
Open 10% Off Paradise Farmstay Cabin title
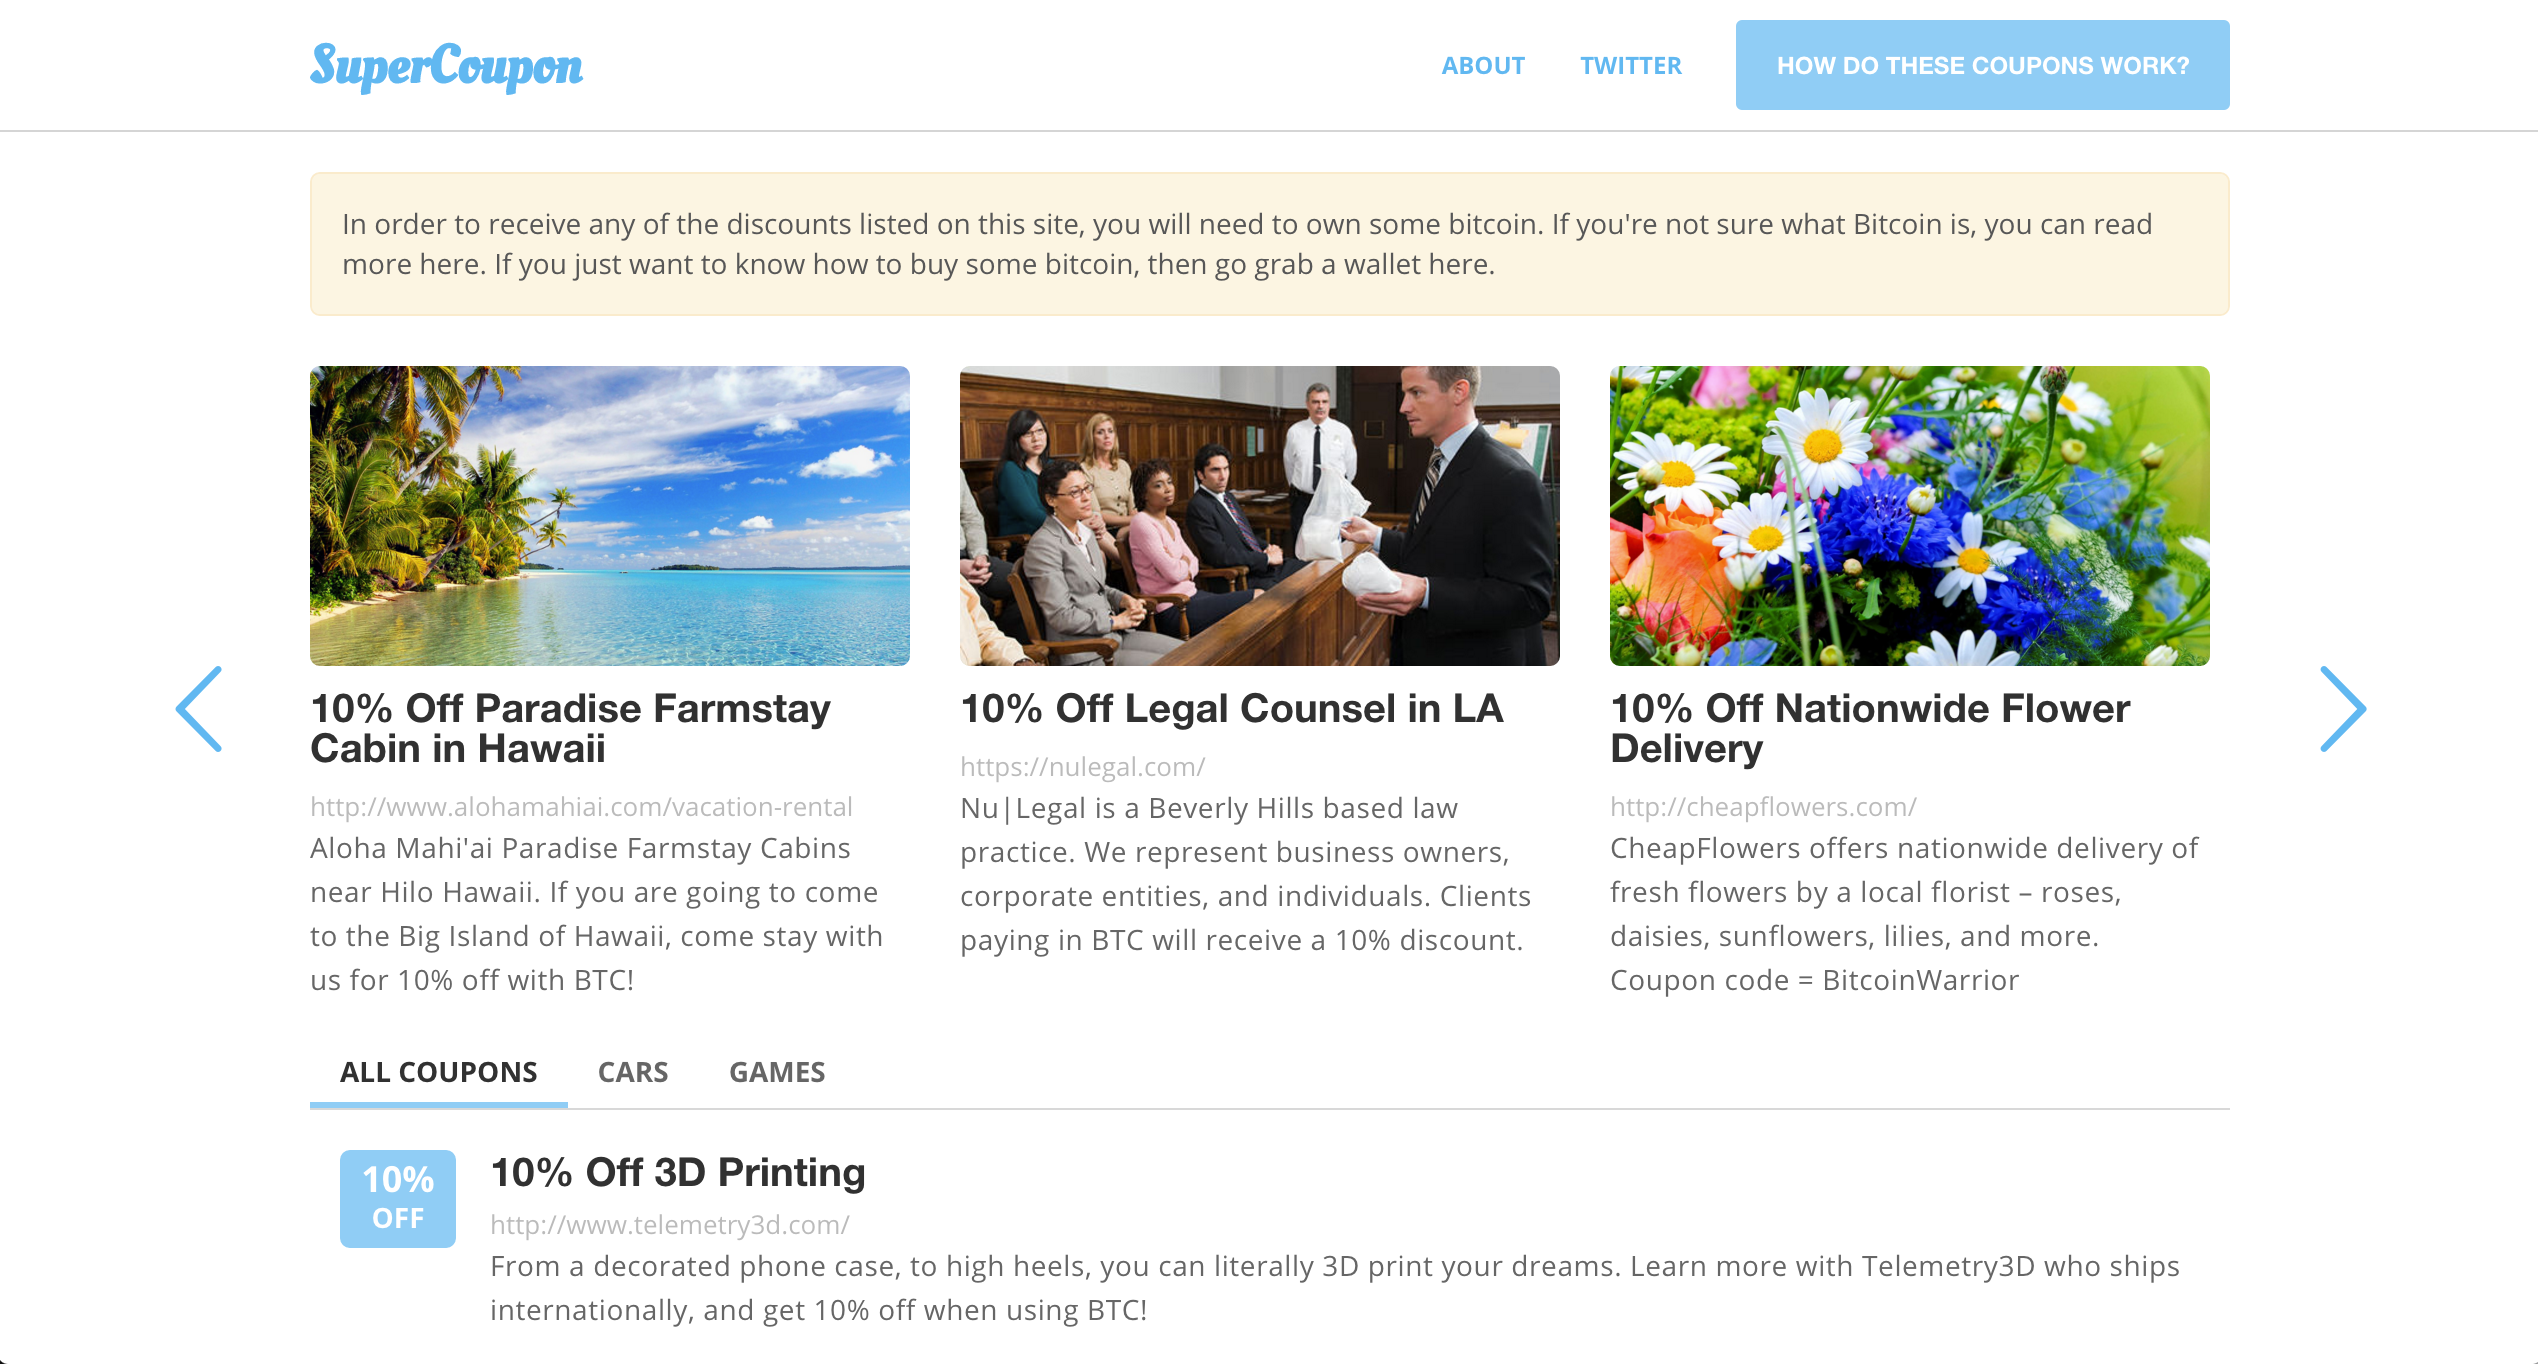click(571, 728)
